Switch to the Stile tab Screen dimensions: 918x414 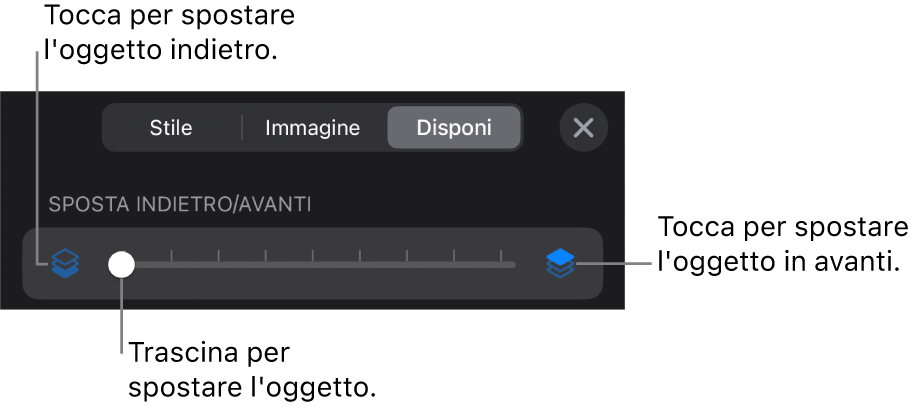point(171,128)
